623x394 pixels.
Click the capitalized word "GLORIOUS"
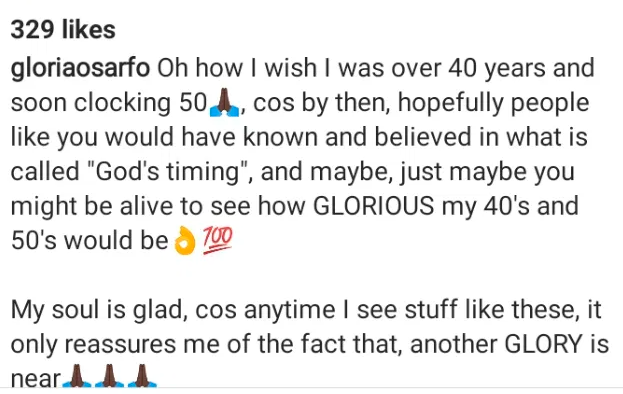tap(373, 206)
